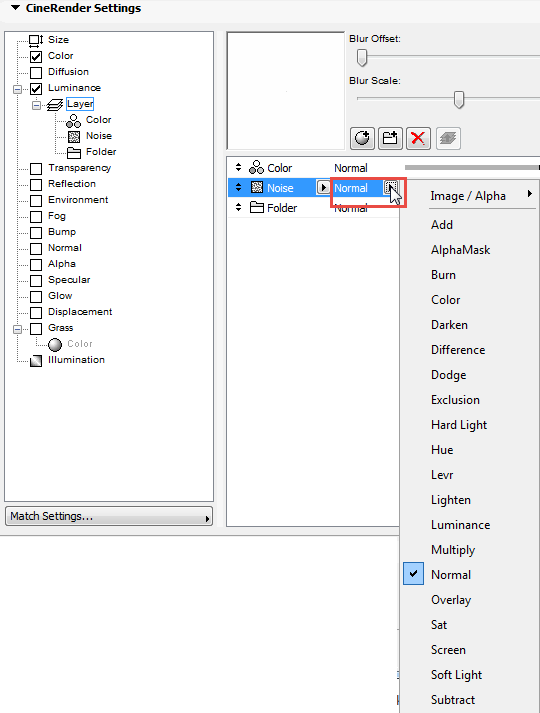Enable the Glow checkbox
Image resolution: width=540 pixels, height=713 pixels.
[36, 296]
